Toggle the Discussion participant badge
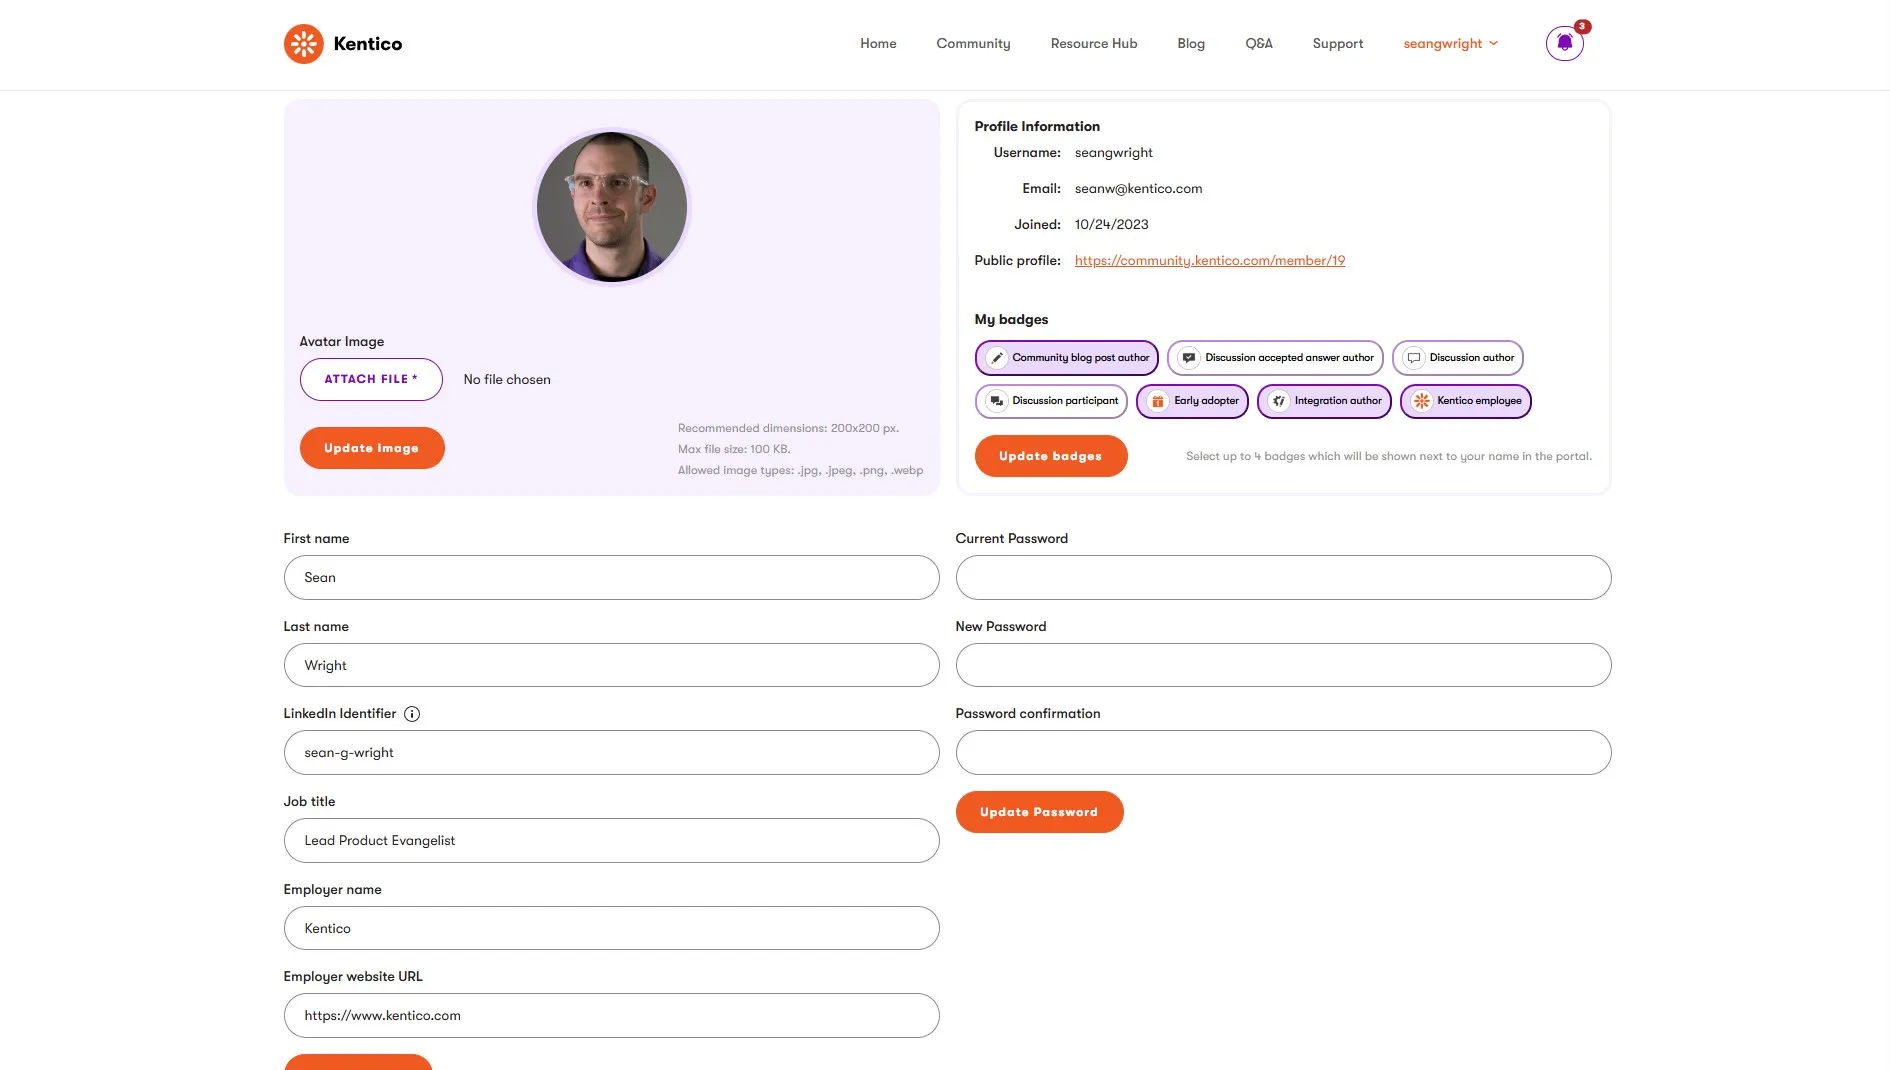 1051,401
